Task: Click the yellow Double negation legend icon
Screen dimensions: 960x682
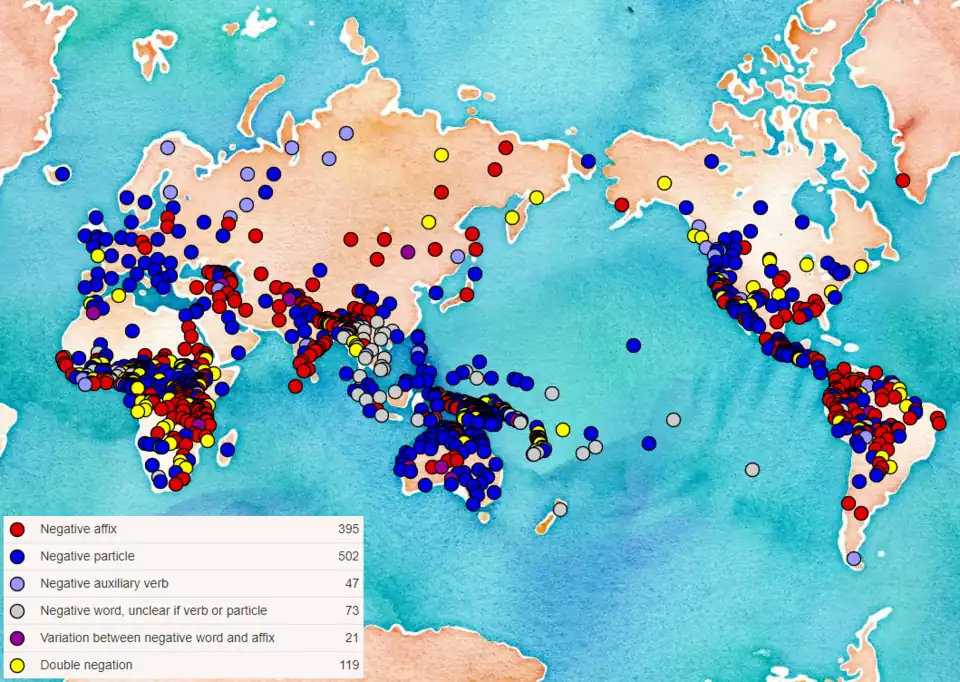Action: pyautogui.click(x=17, y=665)
